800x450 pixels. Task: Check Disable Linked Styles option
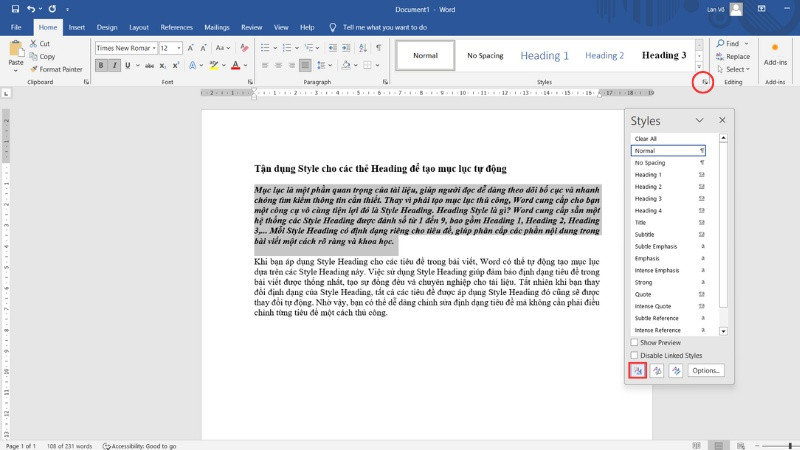[x=635, y=355]
